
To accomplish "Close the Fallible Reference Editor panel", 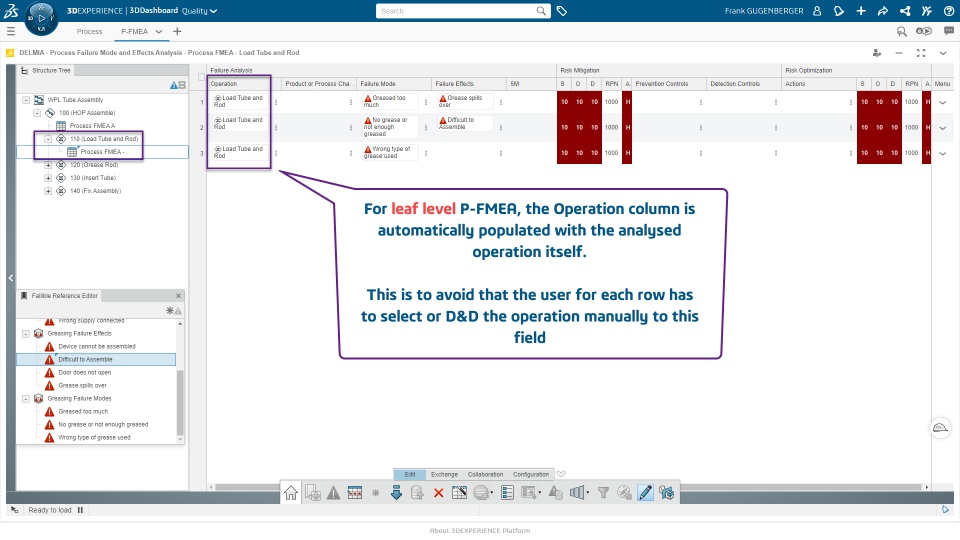I will point(178,296).
